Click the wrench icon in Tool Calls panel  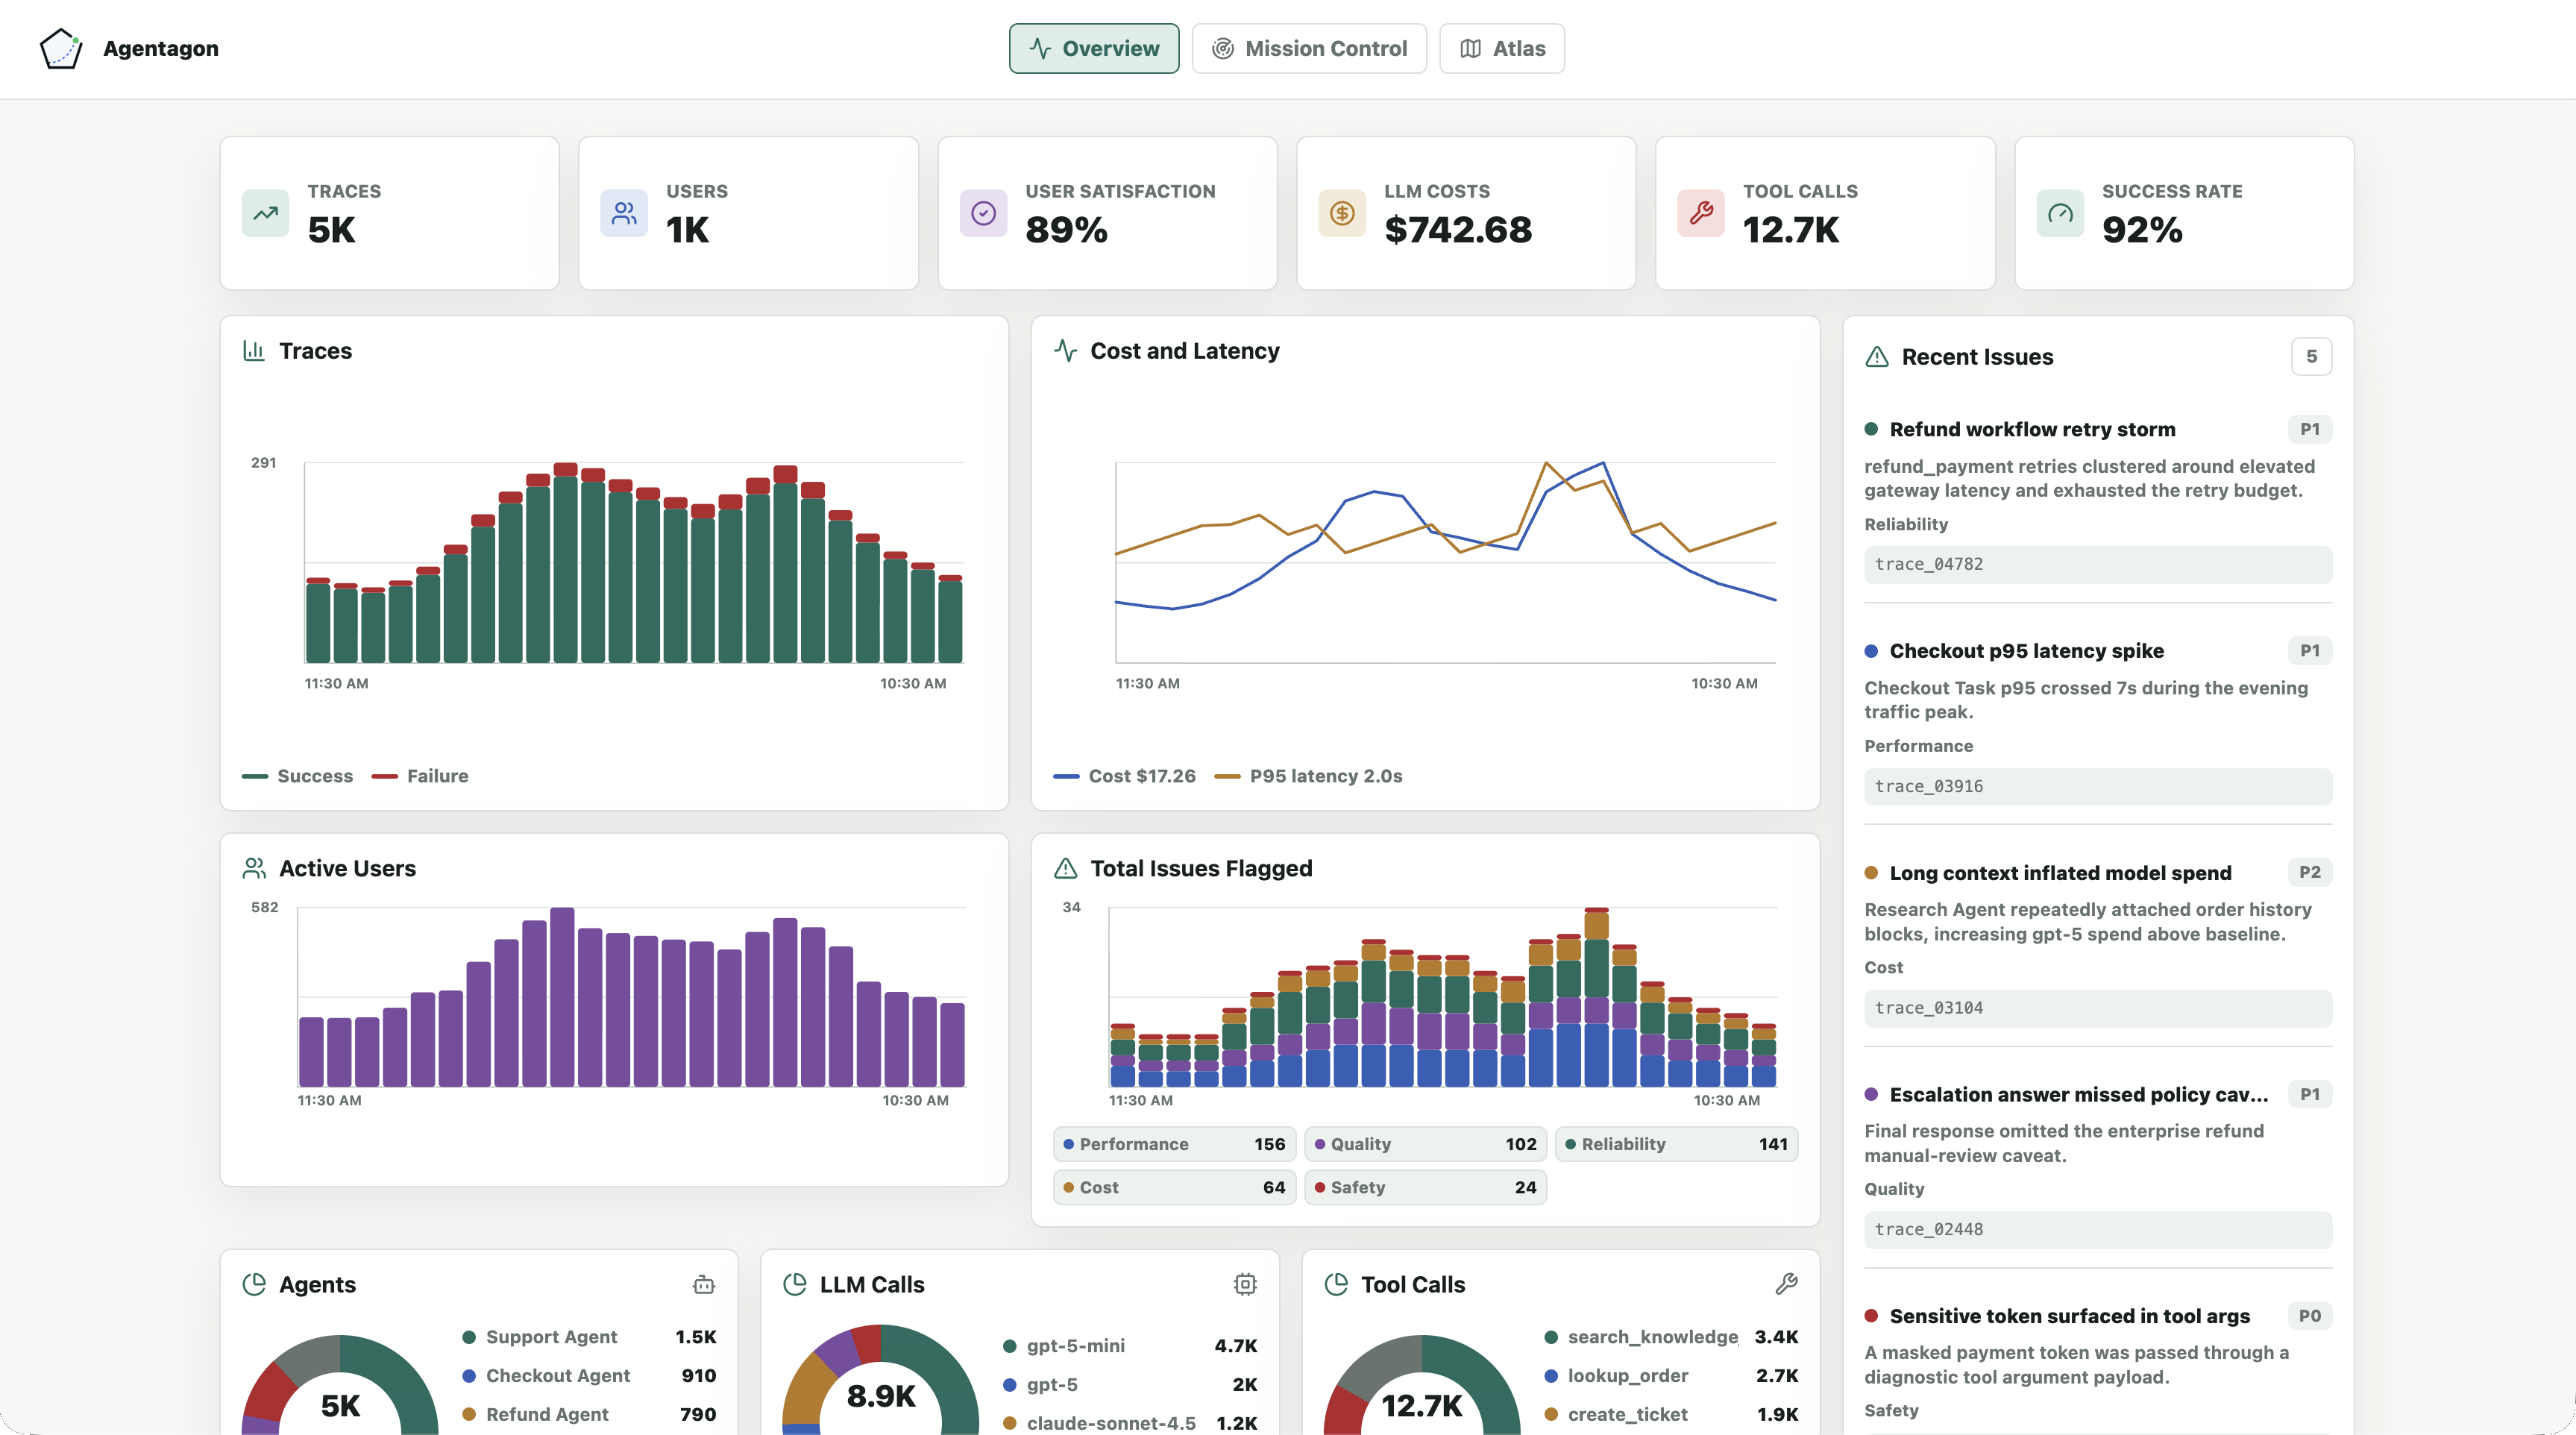coord(1786,1284)
